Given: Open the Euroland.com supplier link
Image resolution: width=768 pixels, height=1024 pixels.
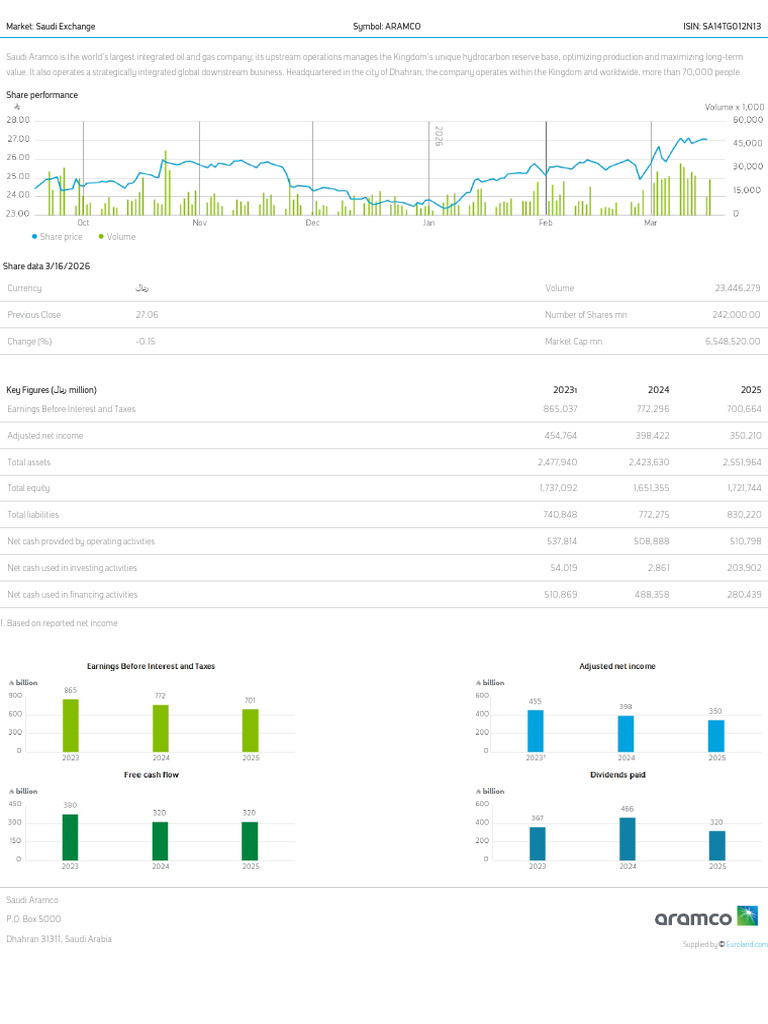Looking at the screenshot, I should pyautogui.click(x=746, y=944).
